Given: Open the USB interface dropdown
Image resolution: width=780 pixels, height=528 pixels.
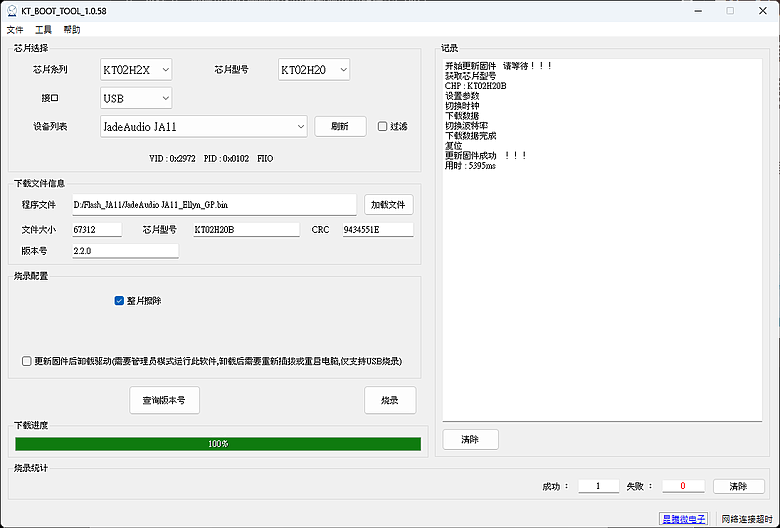Looking at the screenshot, I should coord(136,98).
